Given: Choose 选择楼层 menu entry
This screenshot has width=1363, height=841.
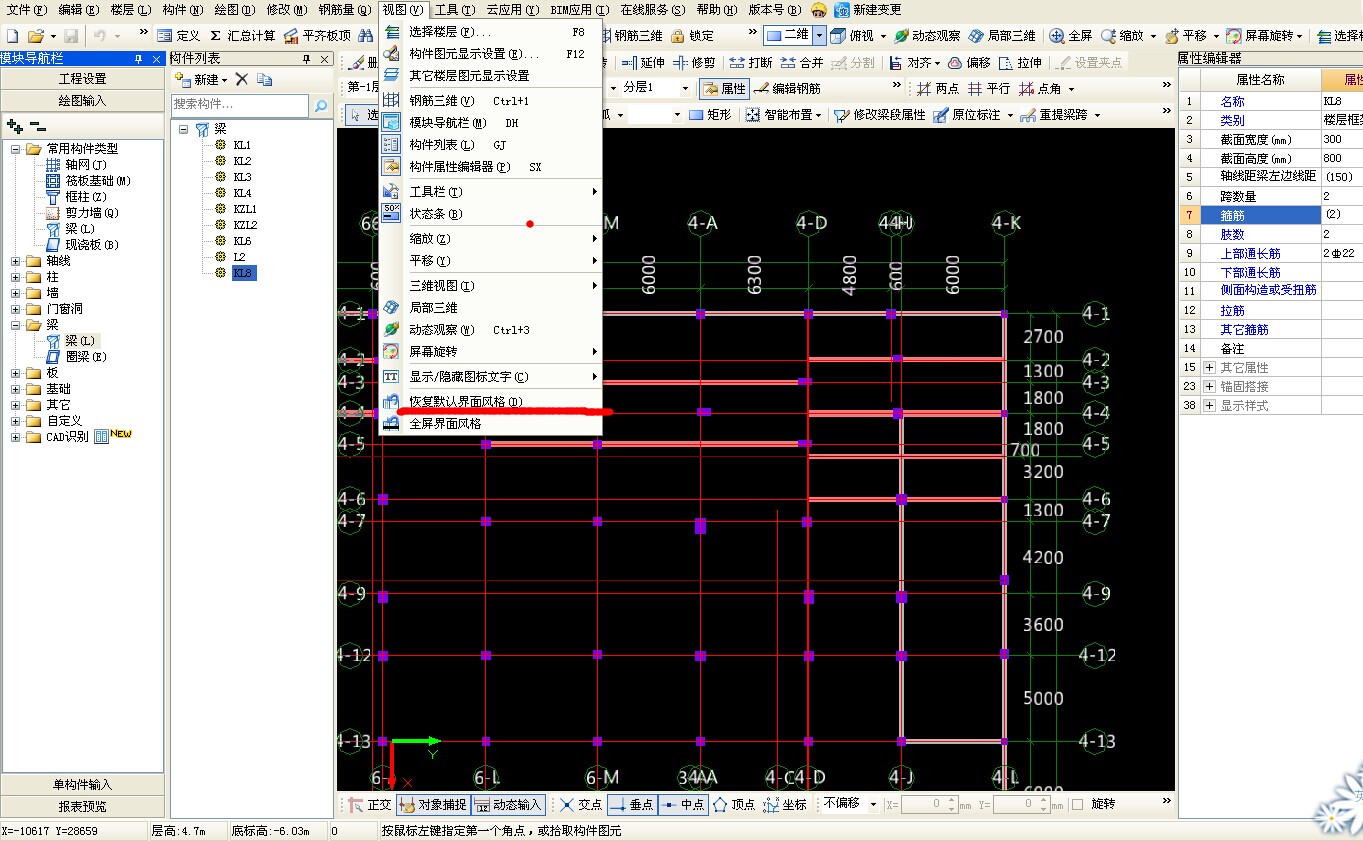Looking at the screenshot, I should coord(490,32).
